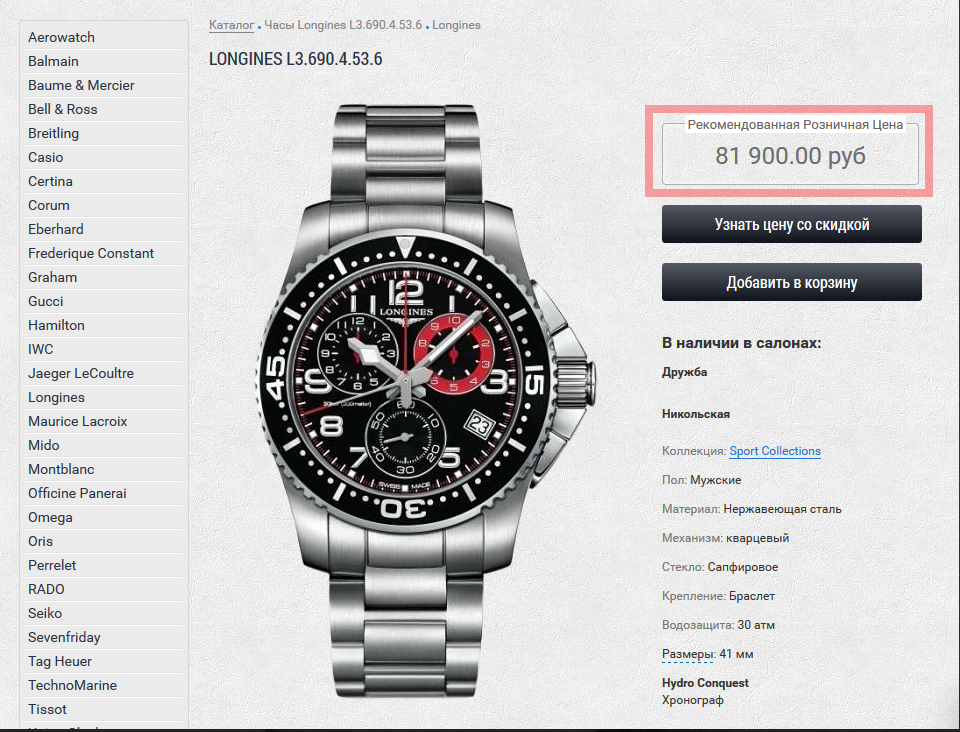Screen dimensions: 960x732
Task: Go to the Frederique Constant brand
Action: pyautogui.click(x=91, y=253)
